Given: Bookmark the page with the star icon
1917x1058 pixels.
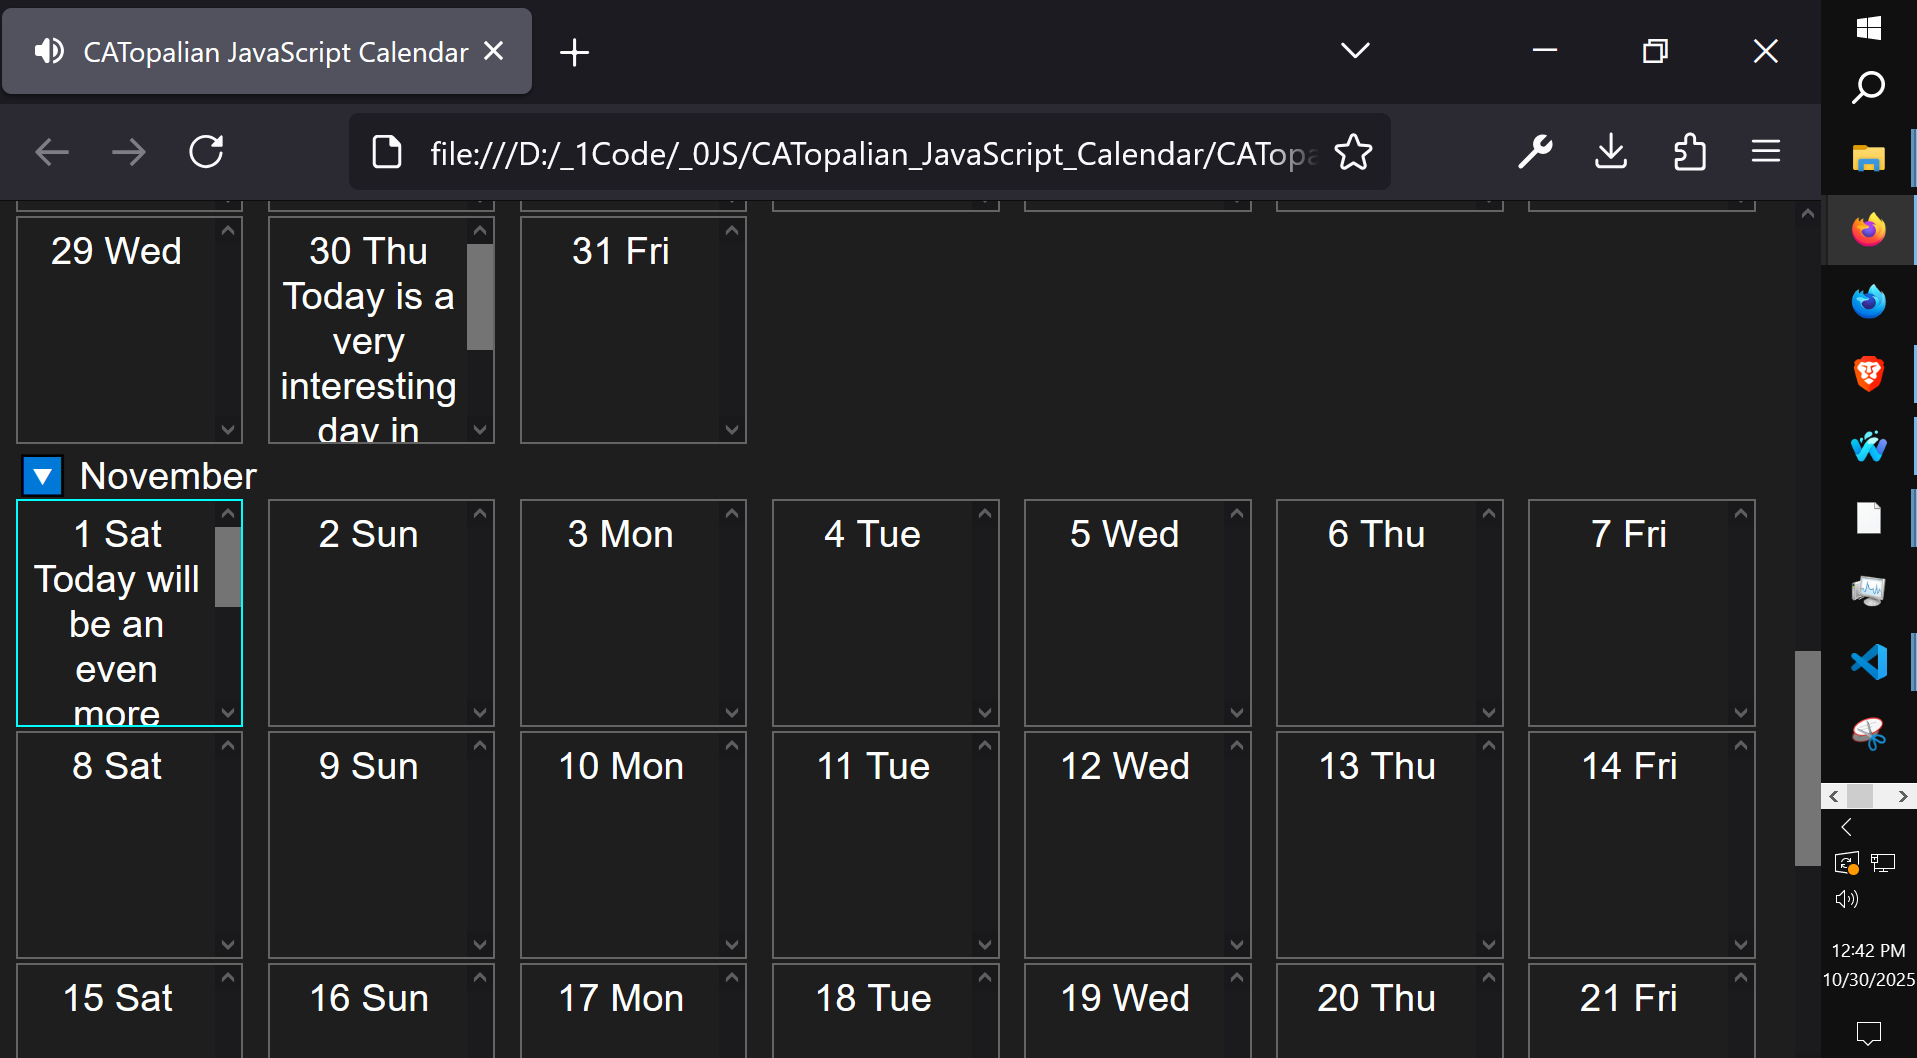Looking at the screenshot, I should [1353, 152].
